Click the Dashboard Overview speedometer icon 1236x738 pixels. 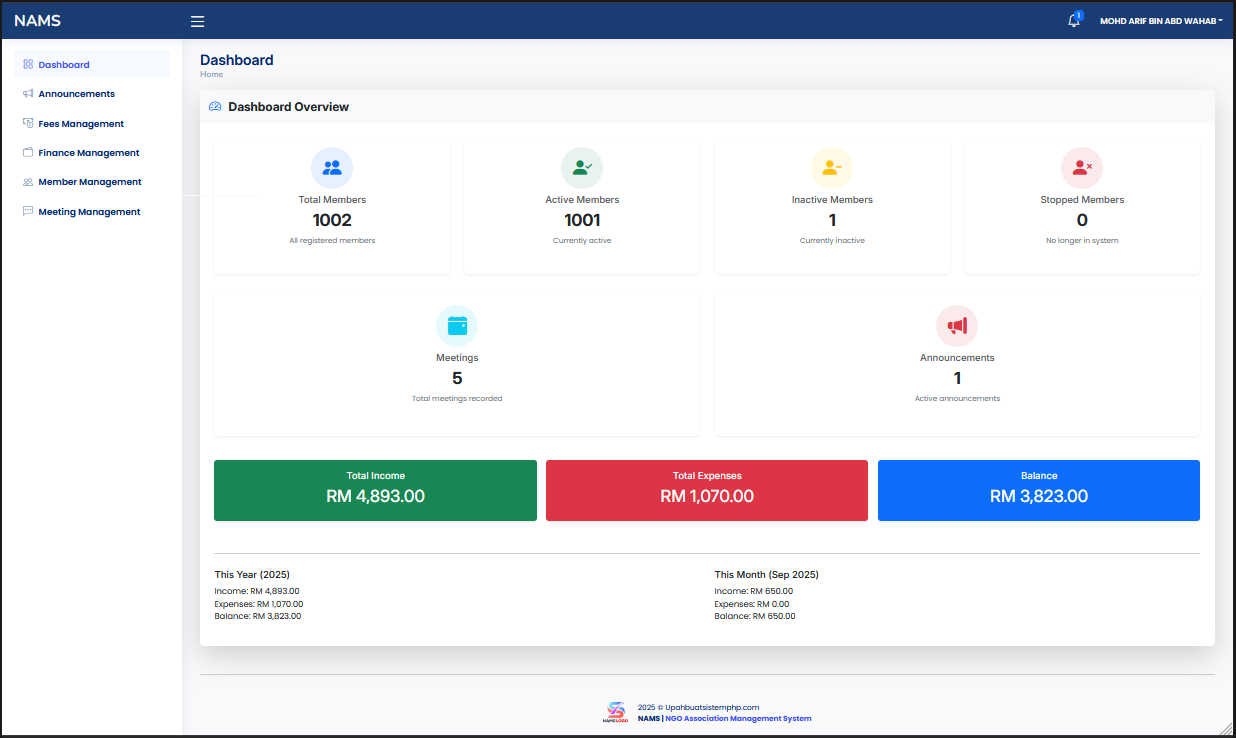[215, 106]
